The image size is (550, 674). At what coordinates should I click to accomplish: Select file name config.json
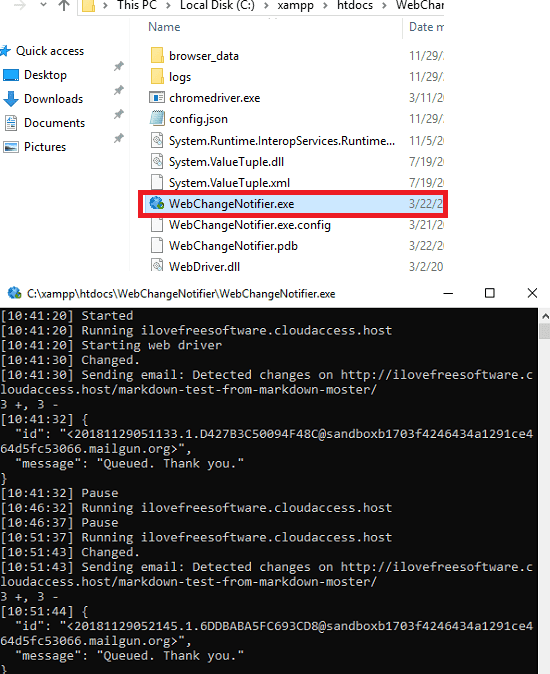pyautogui.click(x=199, y=119)
